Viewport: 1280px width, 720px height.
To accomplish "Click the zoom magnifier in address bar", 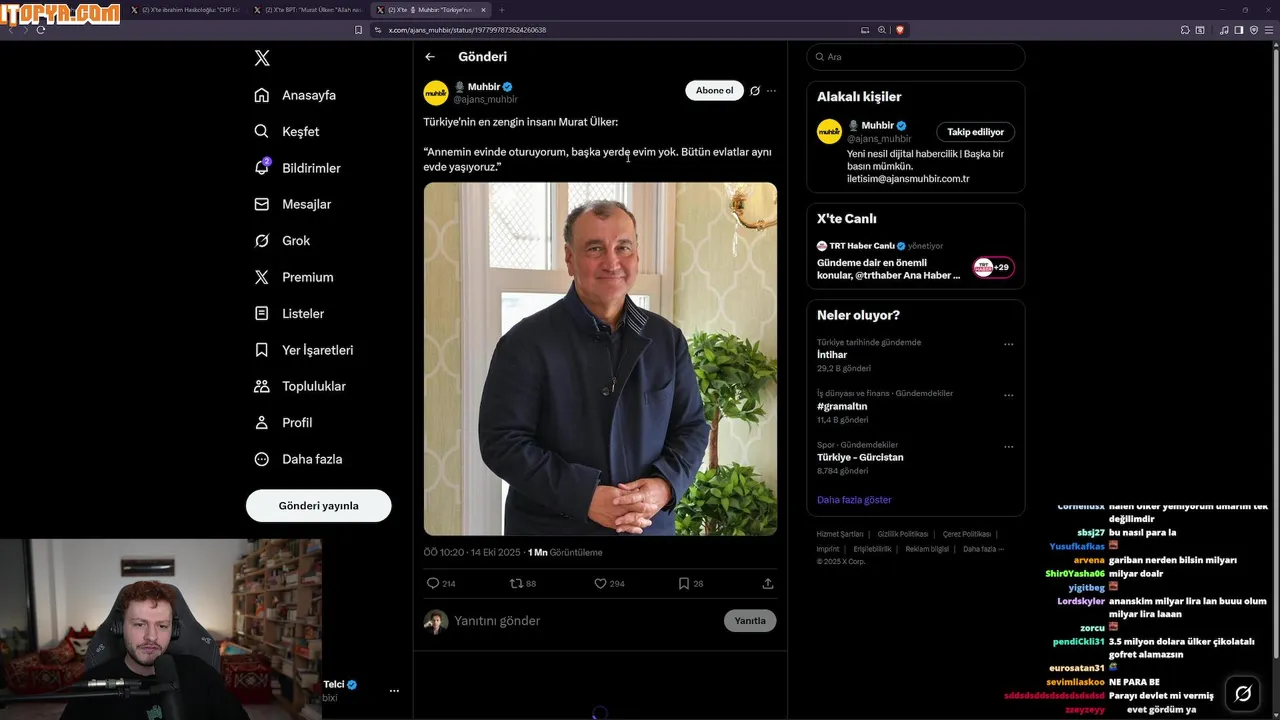I will [x=882, y=30].
